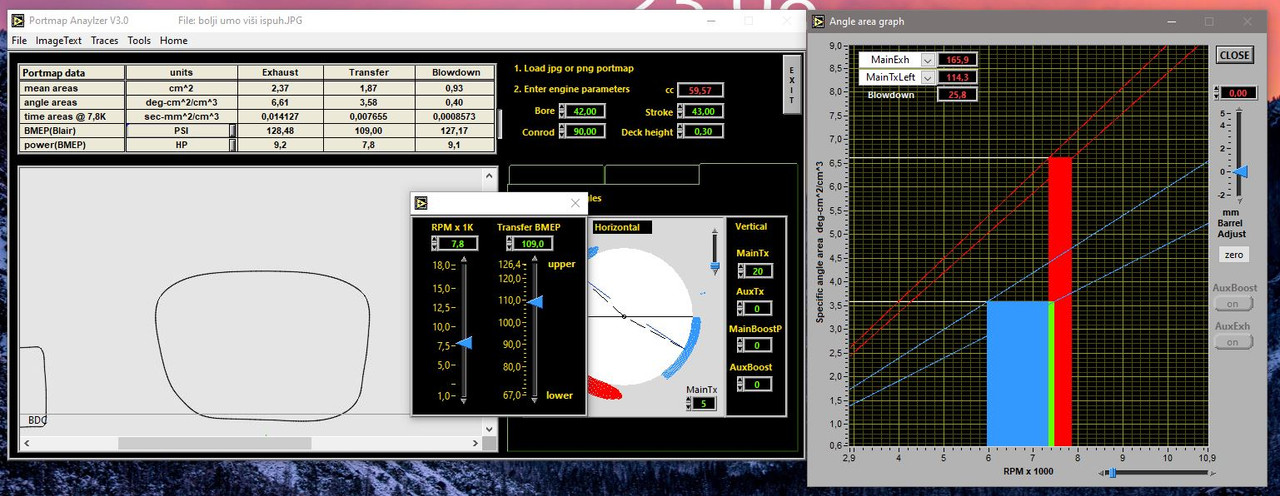Screen dimensions: 1280x496
Task: Click the CLOSE button in Angle area graph
Action: tap(1234, 55)
